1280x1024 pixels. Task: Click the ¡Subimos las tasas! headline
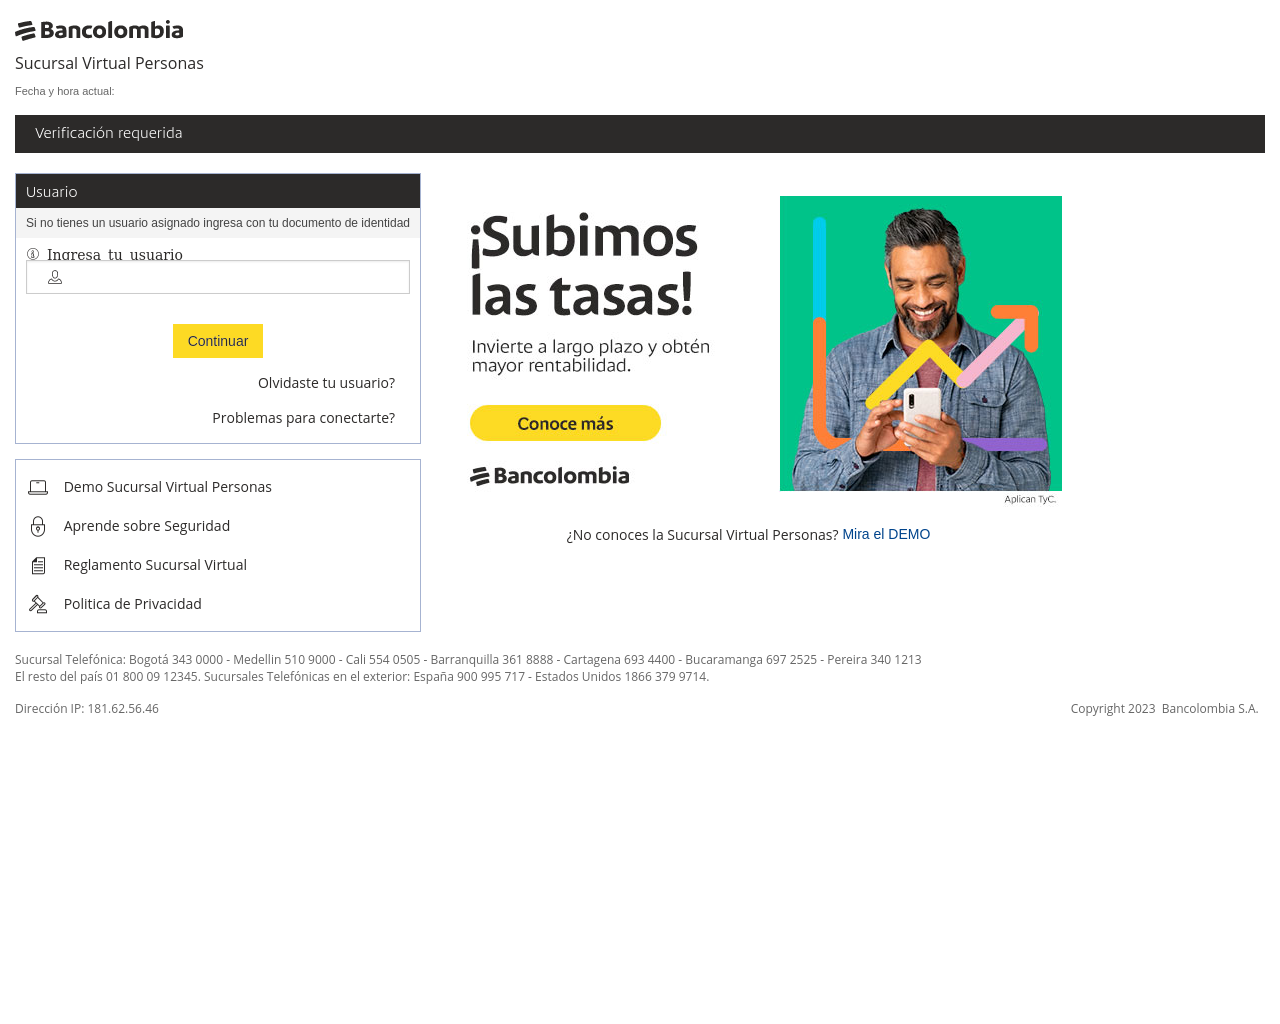[584, 265]
